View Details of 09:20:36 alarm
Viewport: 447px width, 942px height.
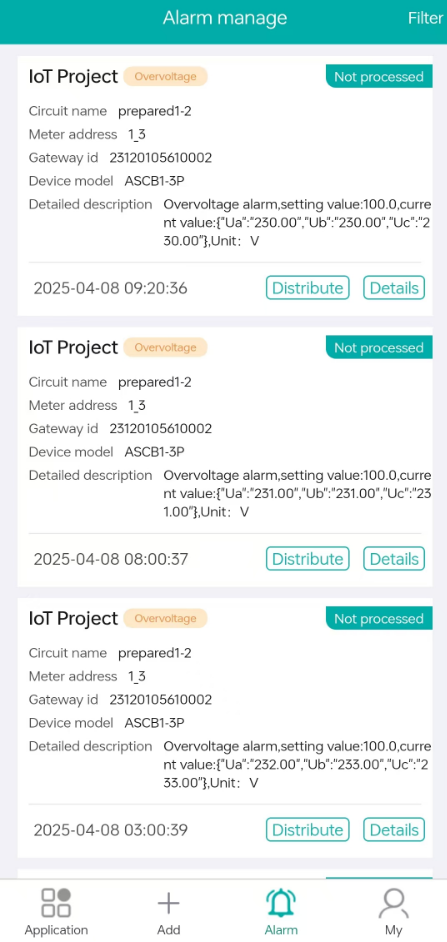(x=394, y=288)
